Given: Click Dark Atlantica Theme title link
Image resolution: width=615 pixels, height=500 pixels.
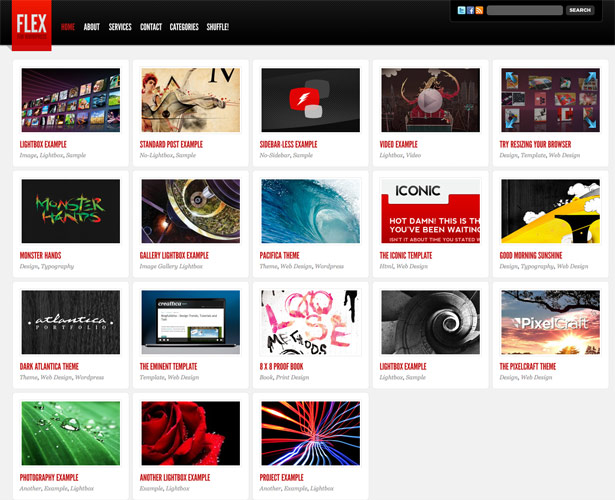Looking at the screenshot, I should [x=49, y=366].
